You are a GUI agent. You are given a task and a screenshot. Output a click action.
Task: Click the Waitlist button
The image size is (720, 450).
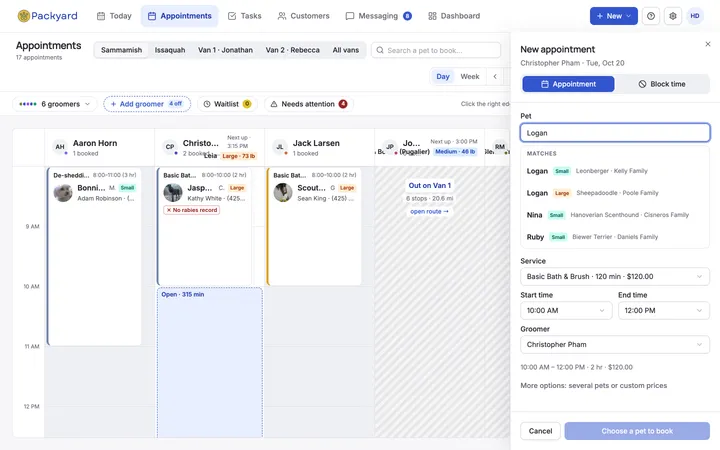point(227,104)
